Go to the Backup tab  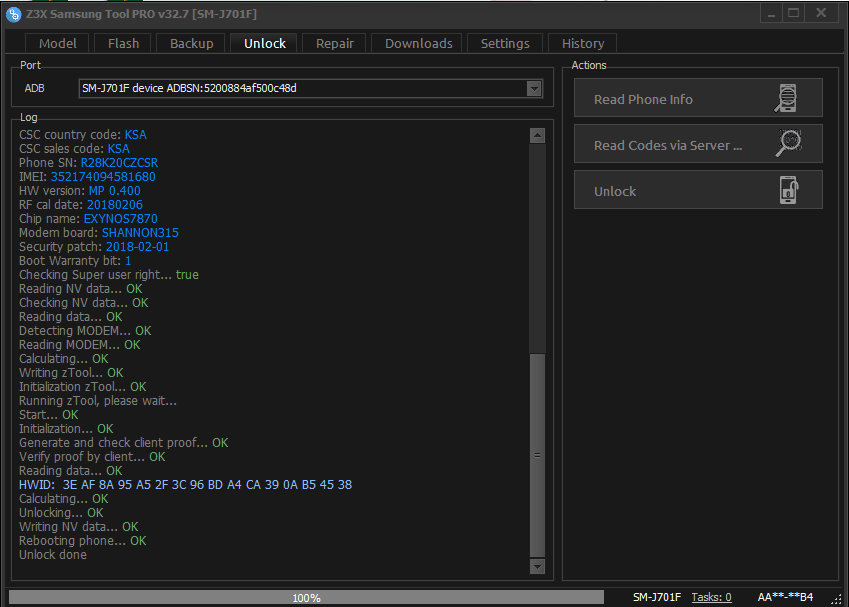click(192, 43)
